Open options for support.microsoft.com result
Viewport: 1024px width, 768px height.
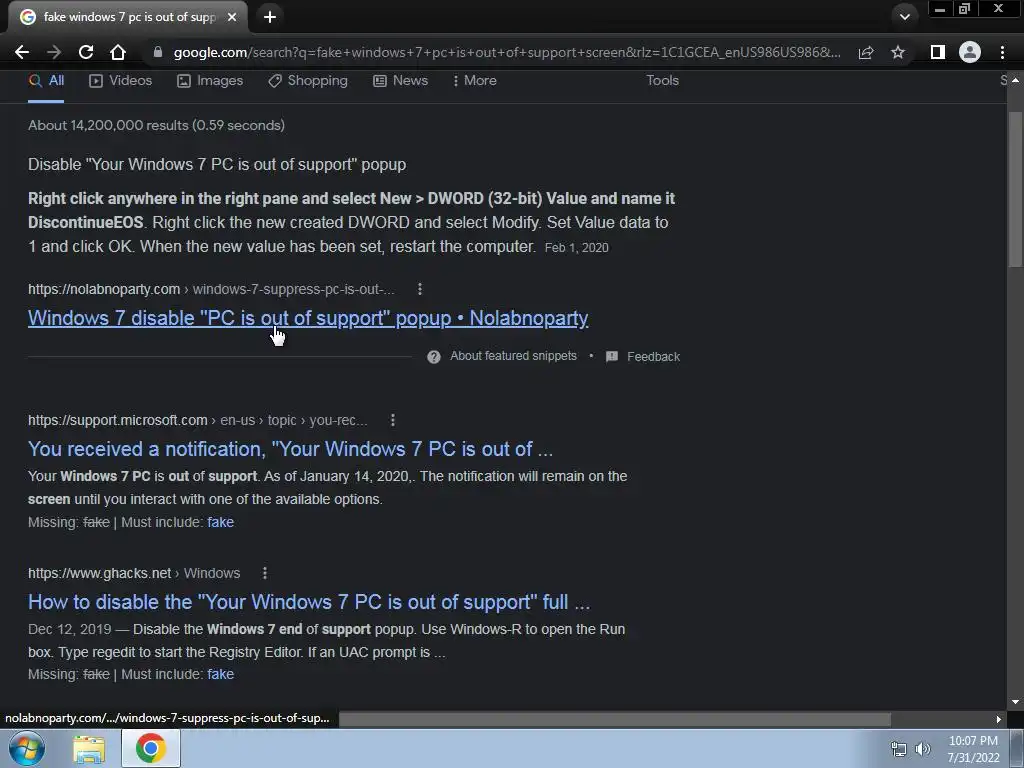click(392, 420)
